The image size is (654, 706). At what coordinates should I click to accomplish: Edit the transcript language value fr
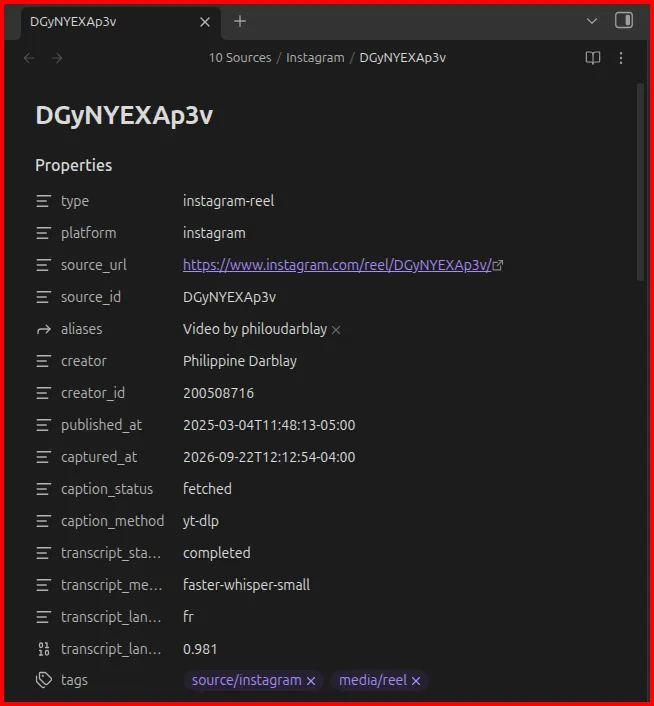189,617
